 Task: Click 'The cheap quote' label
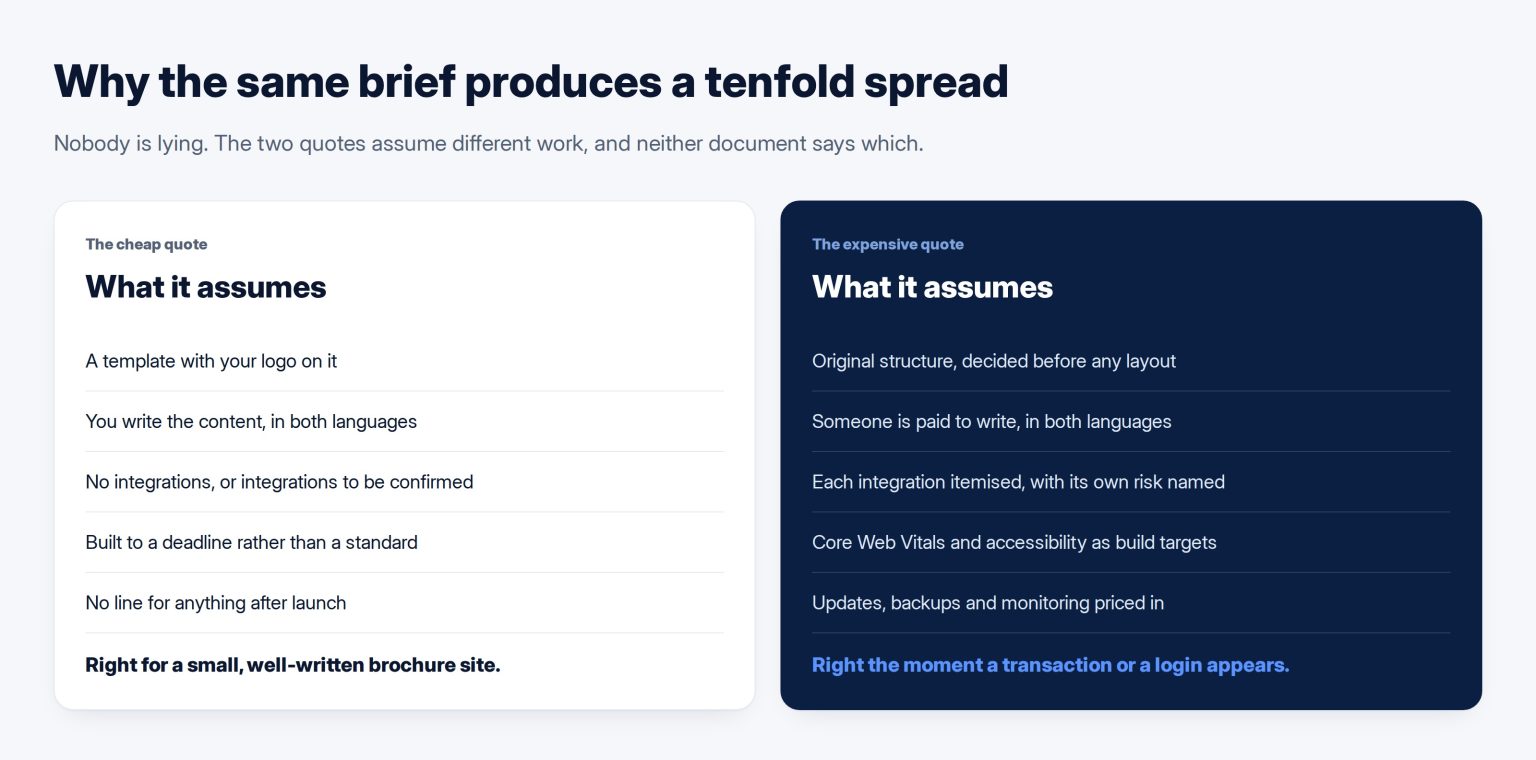146,244
